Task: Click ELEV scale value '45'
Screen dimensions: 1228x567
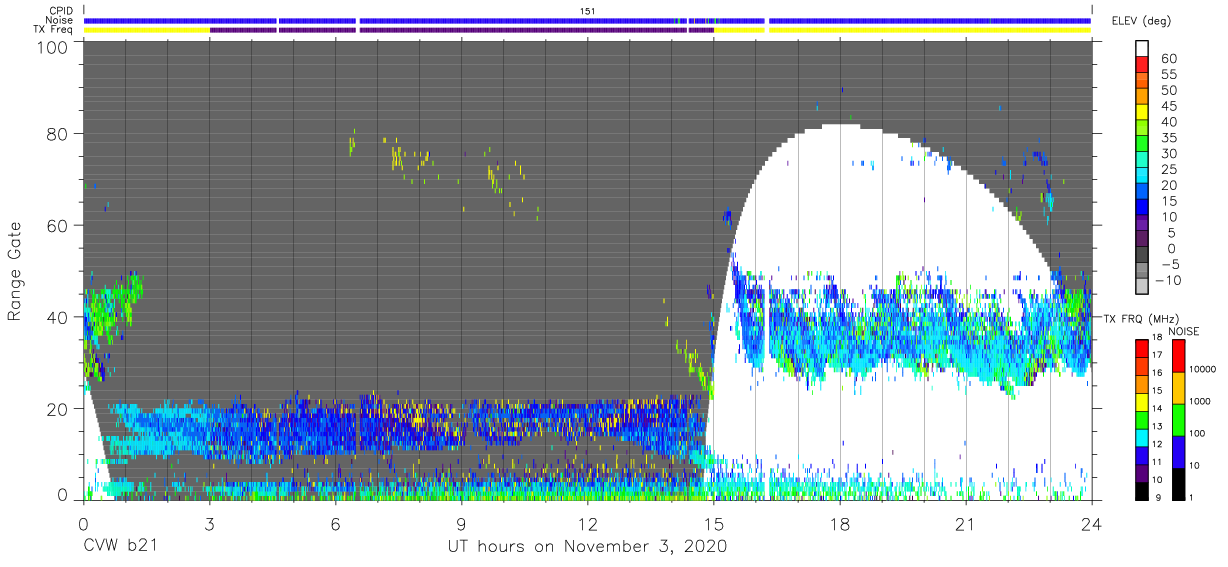Action: (1168, 105)
